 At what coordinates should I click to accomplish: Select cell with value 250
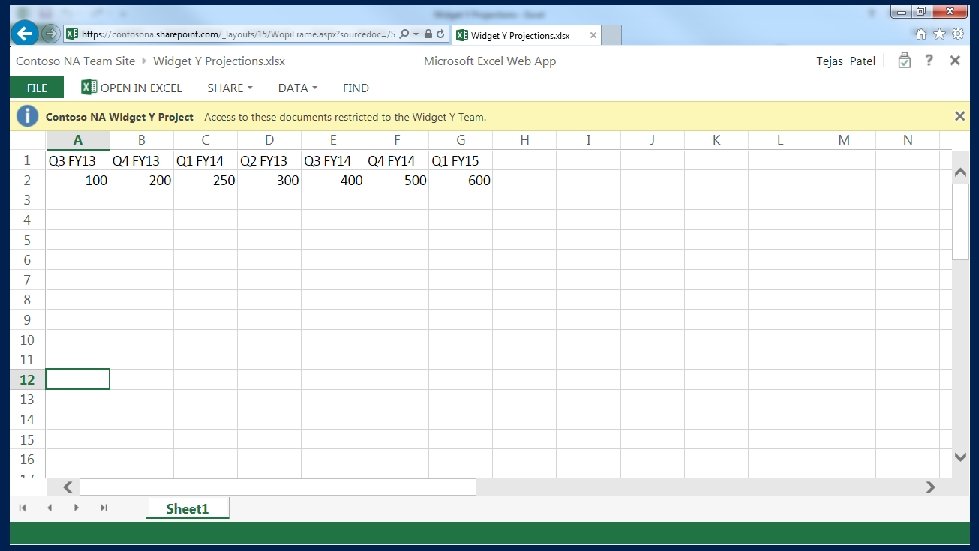205,180
